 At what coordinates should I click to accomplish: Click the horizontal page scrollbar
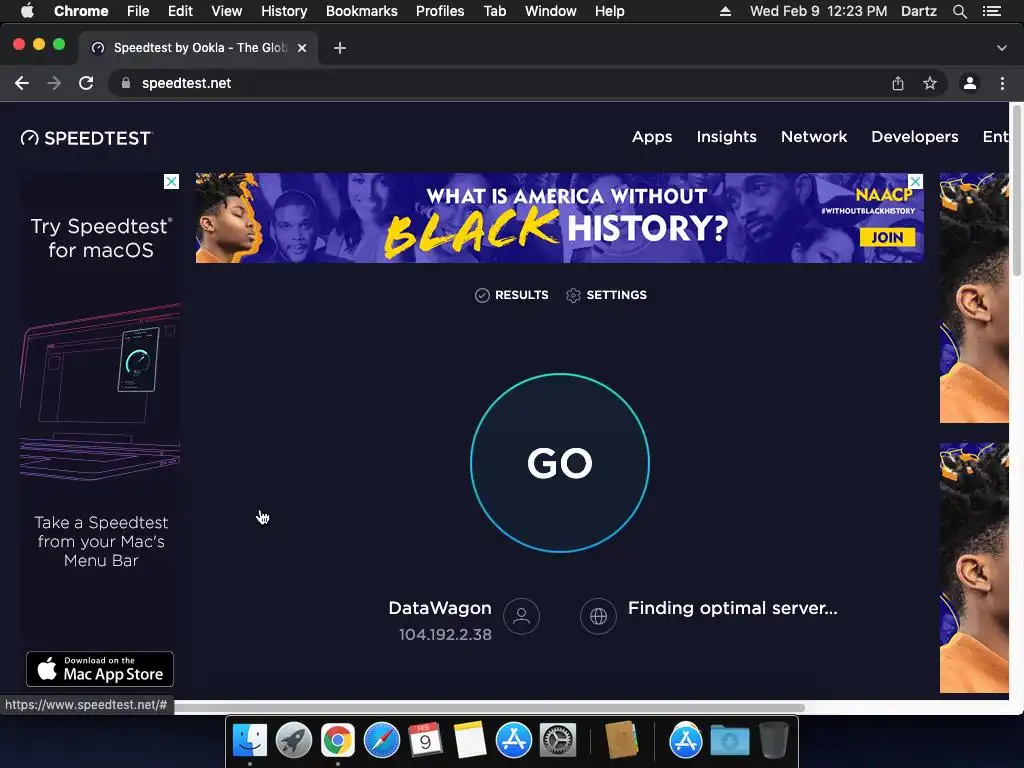[x=489, y=708]
